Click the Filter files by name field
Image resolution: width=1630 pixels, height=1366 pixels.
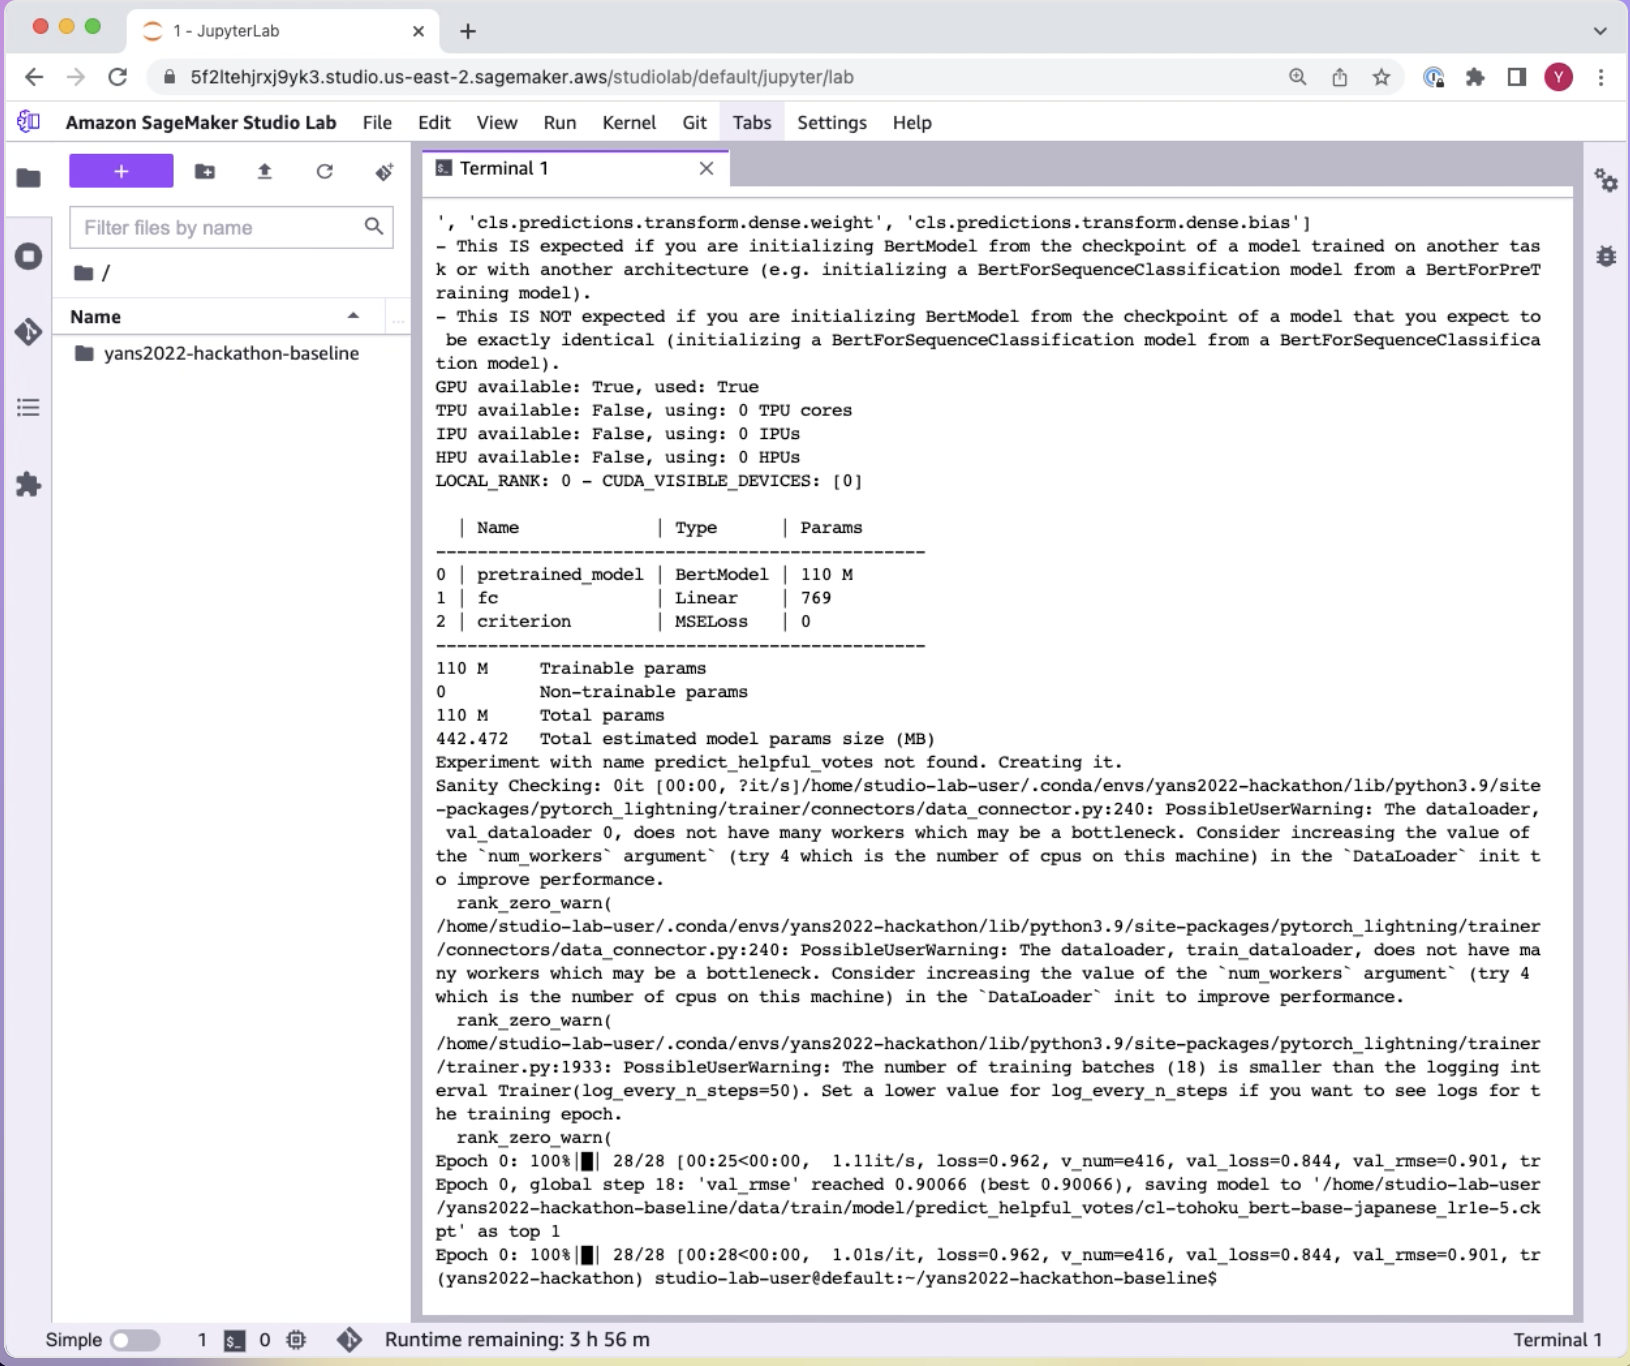[x=220, y=228]
